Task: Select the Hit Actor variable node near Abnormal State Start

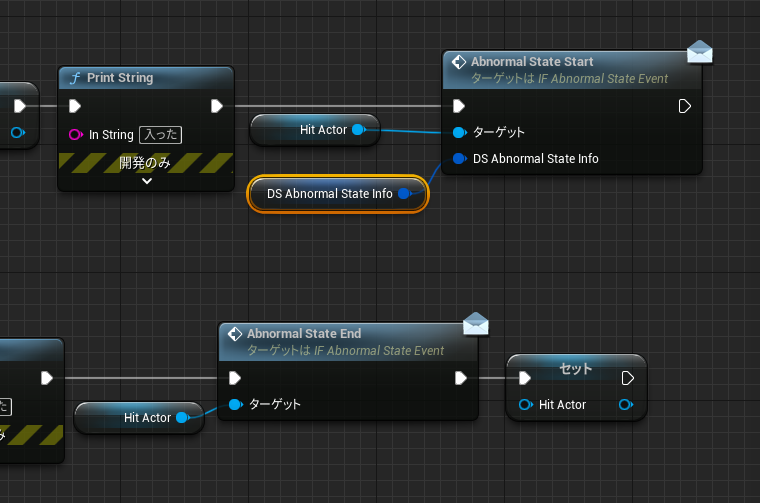Action: click(x=315, y=130)
